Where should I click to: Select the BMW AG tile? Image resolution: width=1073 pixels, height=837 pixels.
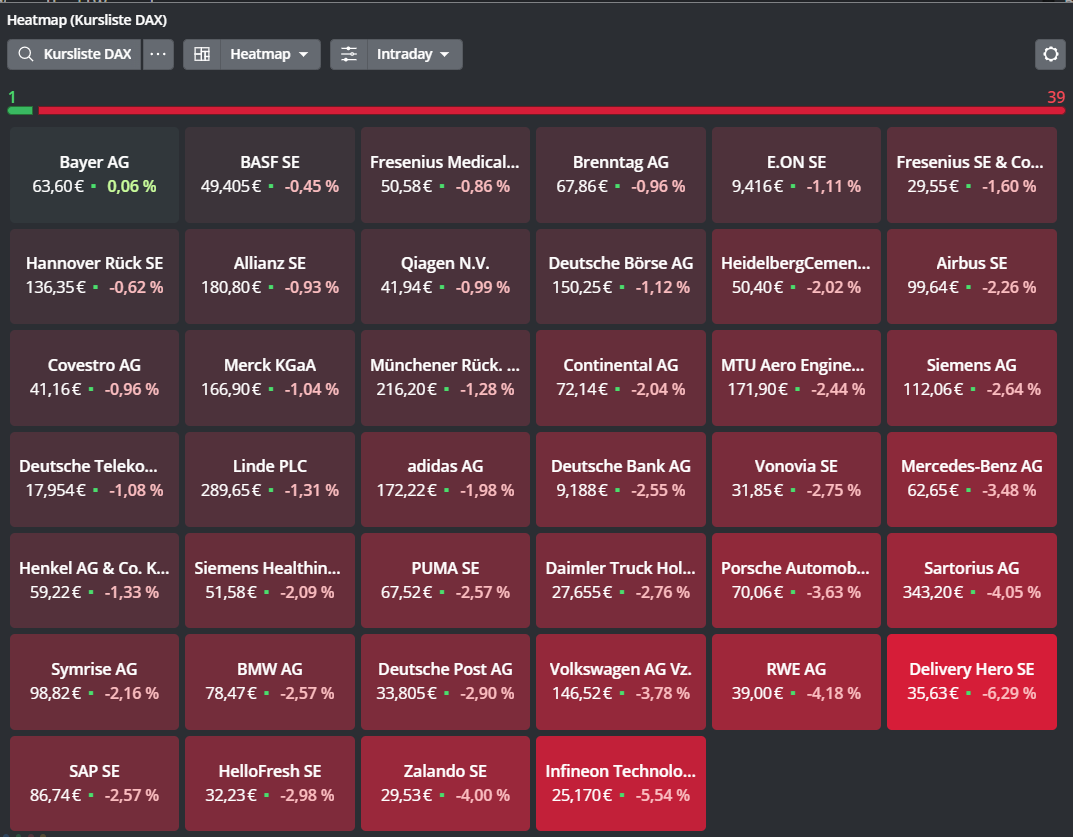click(x=270, y=682)
